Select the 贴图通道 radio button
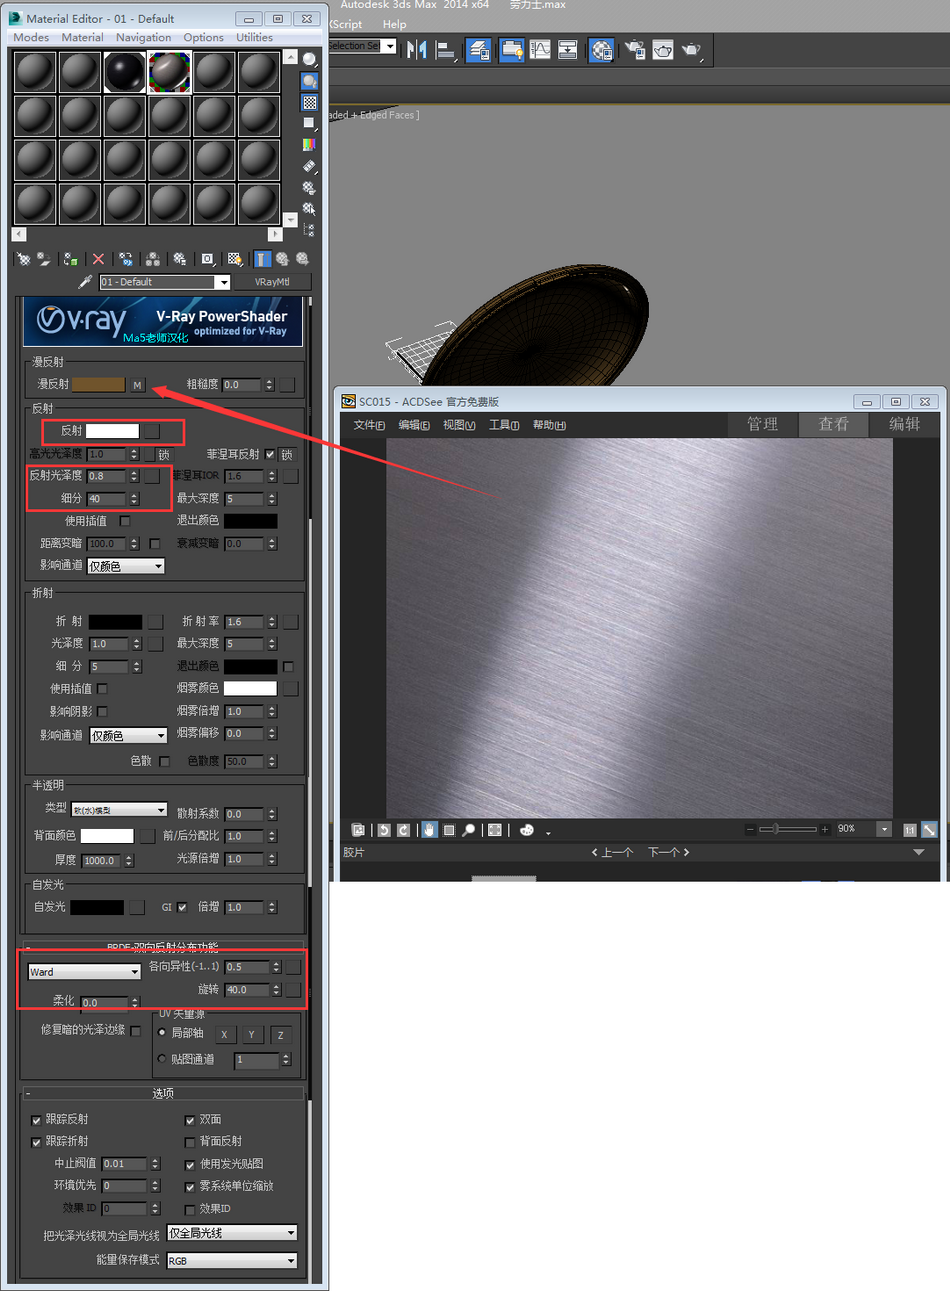 point(162,1059)
